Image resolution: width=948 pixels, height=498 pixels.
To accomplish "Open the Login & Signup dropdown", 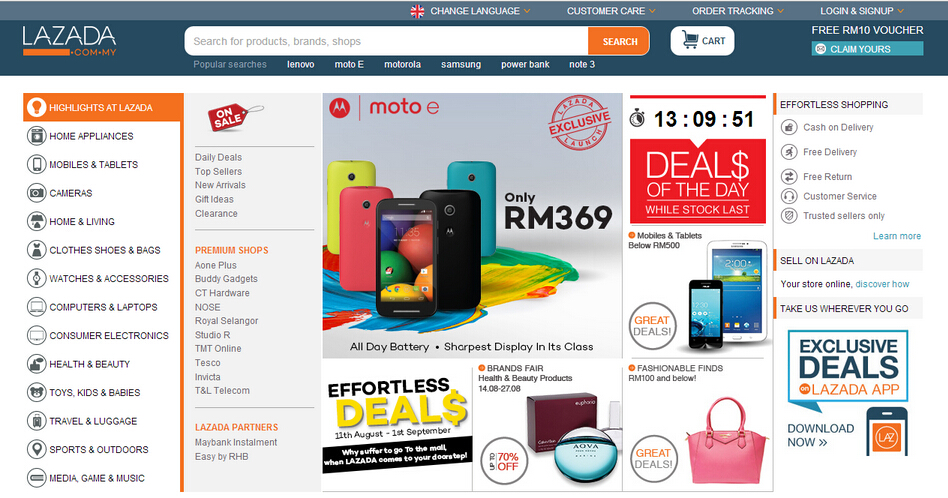I will point(862,11).
